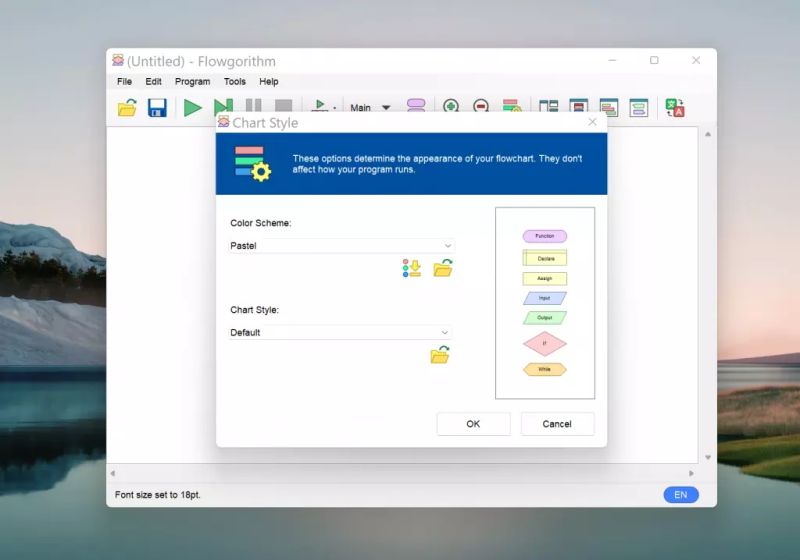Image resolution: width=800 pixels, height=560 pixels.
Task: Open the Edit menu
Action: (x=153, y=82)
